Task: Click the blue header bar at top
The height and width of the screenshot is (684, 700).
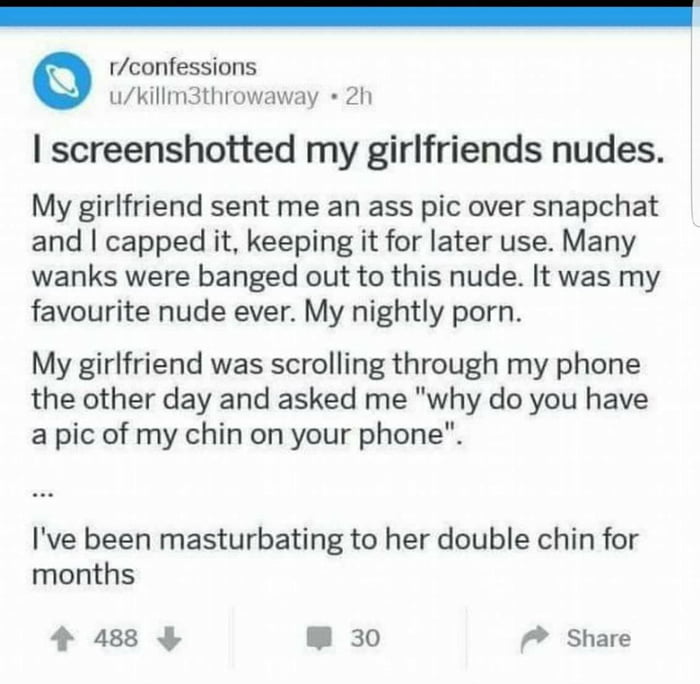Action: coord(350,17)
